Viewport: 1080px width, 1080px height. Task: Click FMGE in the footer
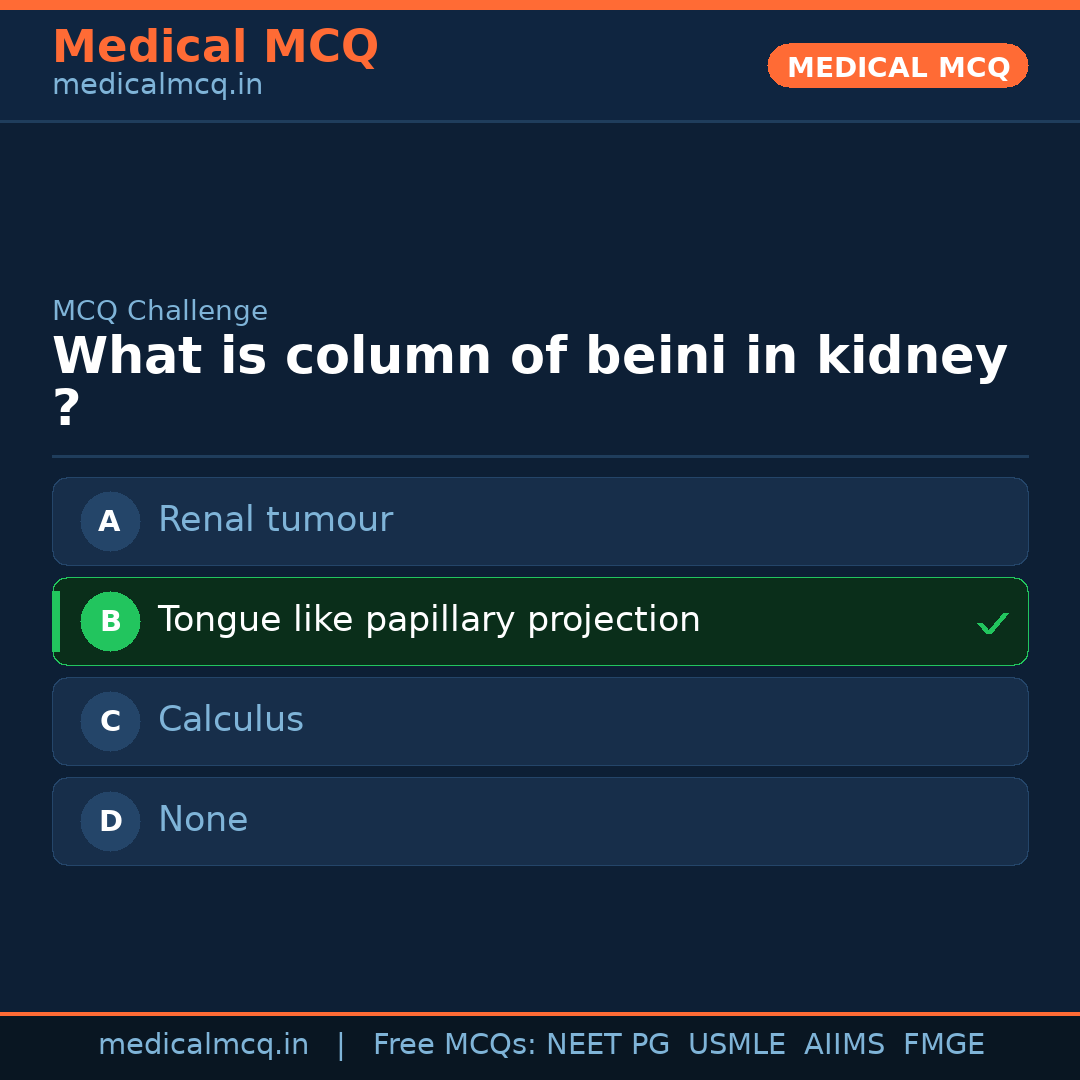(x=943, y=1045)
